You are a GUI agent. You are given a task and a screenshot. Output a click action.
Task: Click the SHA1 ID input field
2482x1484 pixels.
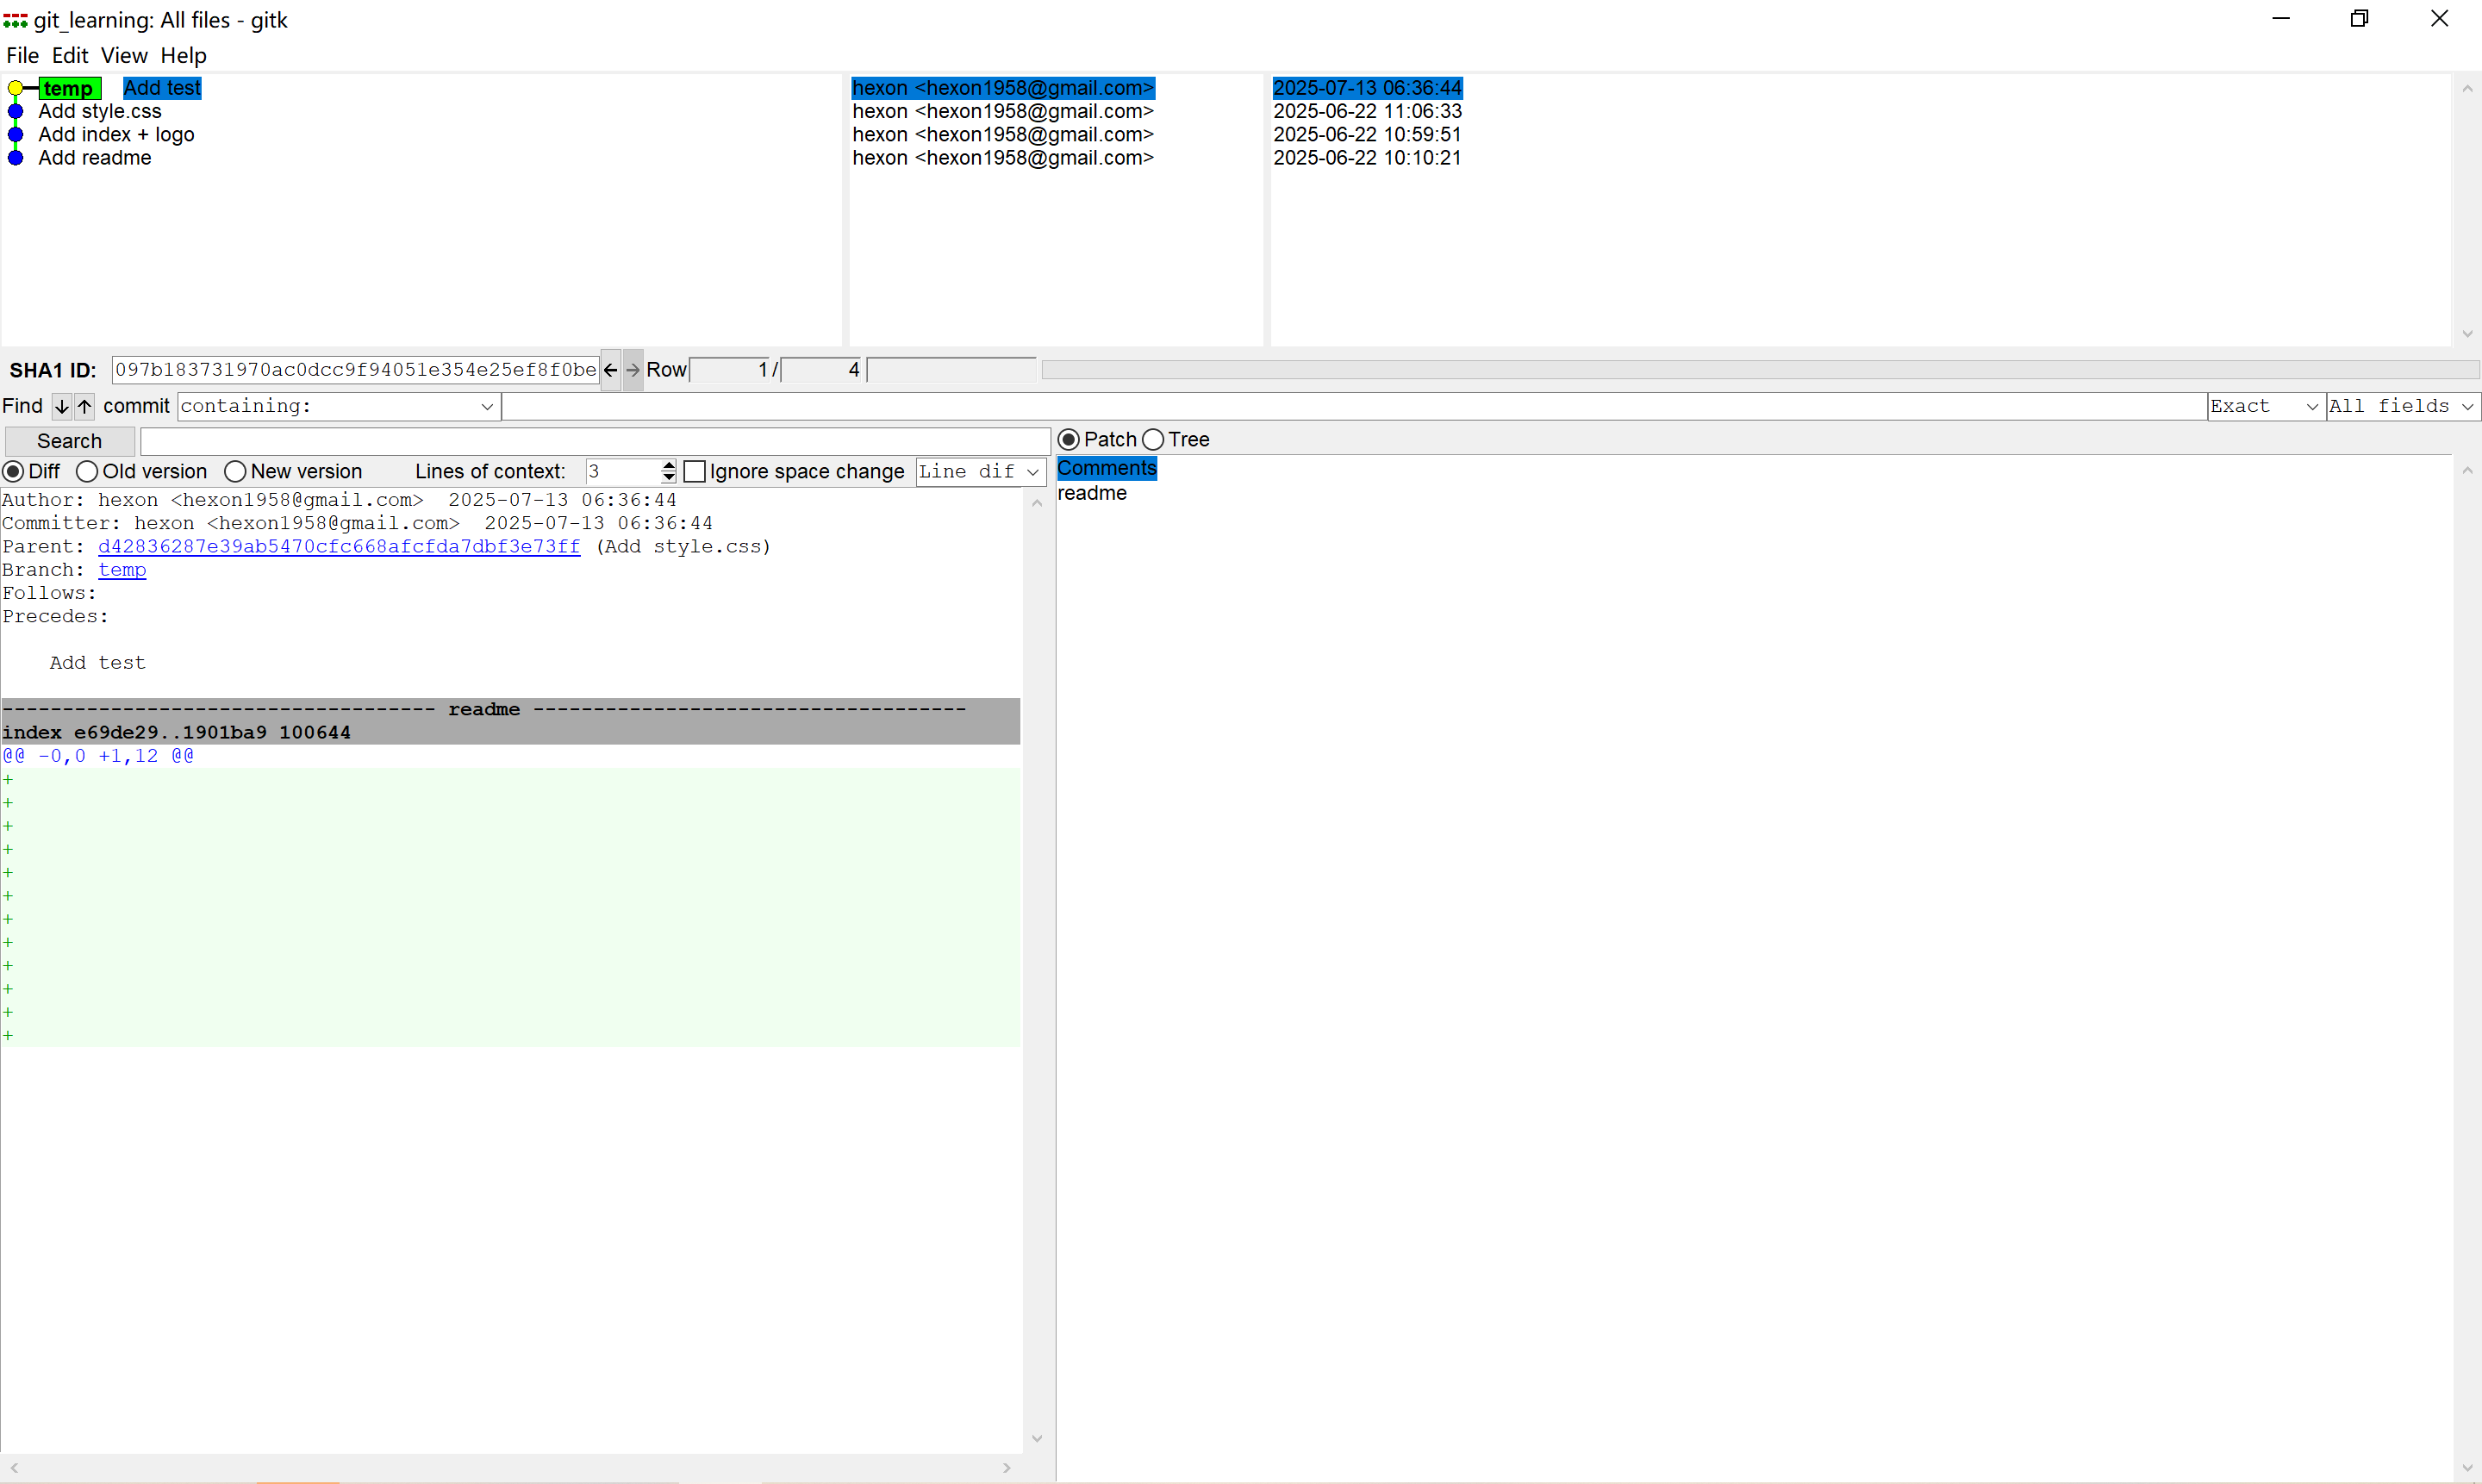(x=355, y=370)
